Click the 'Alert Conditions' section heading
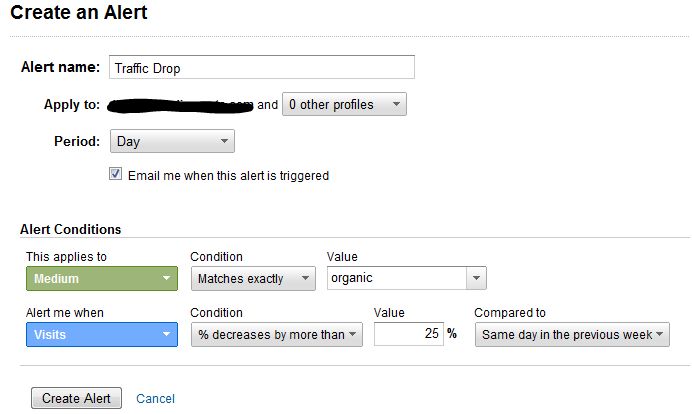This screenshot has width=692, height=414. tap(70, 229)
